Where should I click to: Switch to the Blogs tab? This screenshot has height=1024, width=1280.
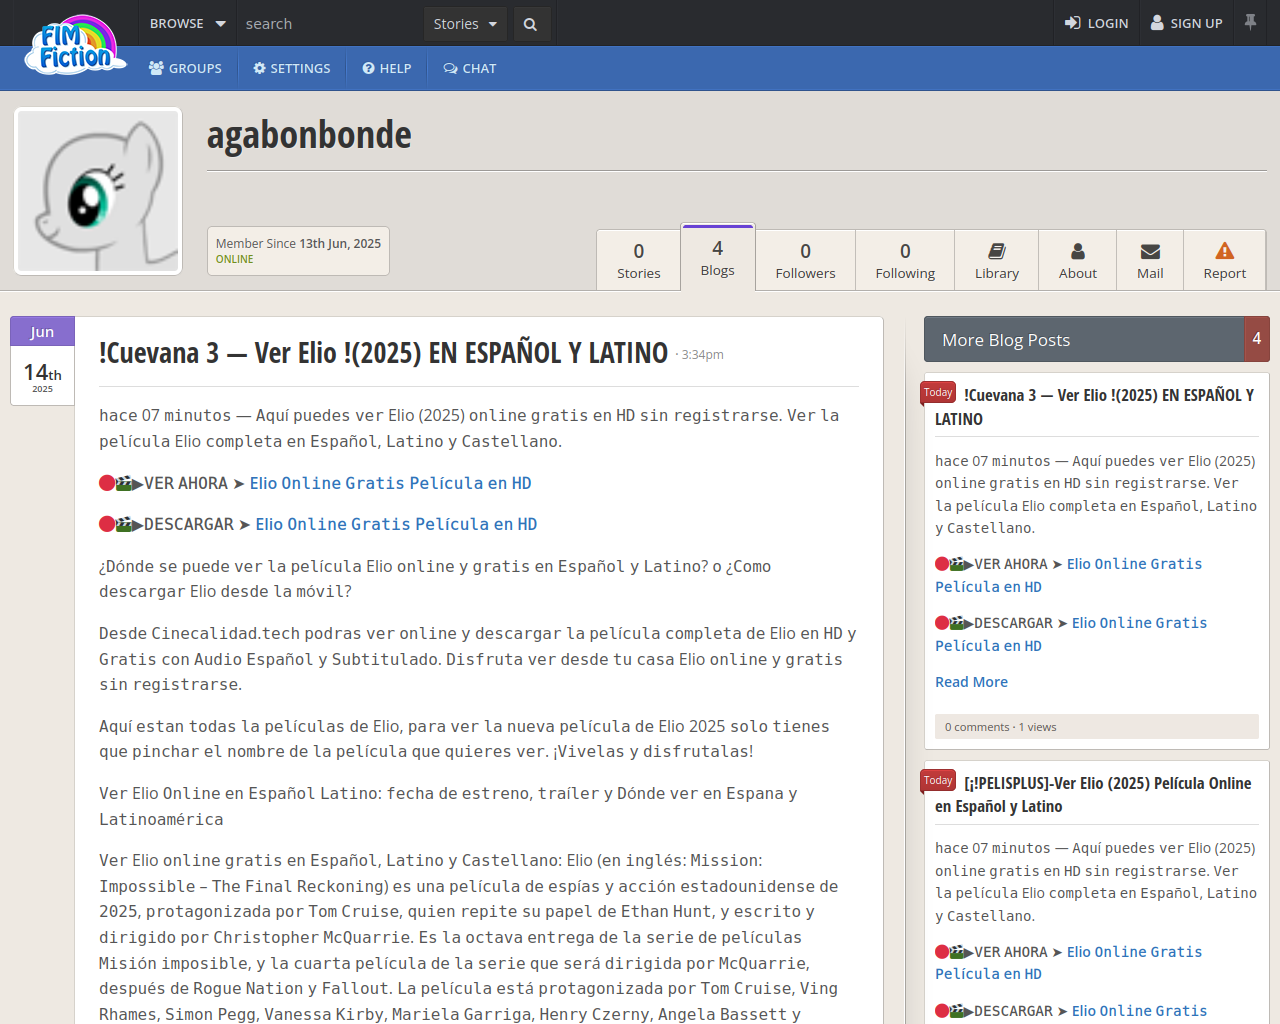718,257
